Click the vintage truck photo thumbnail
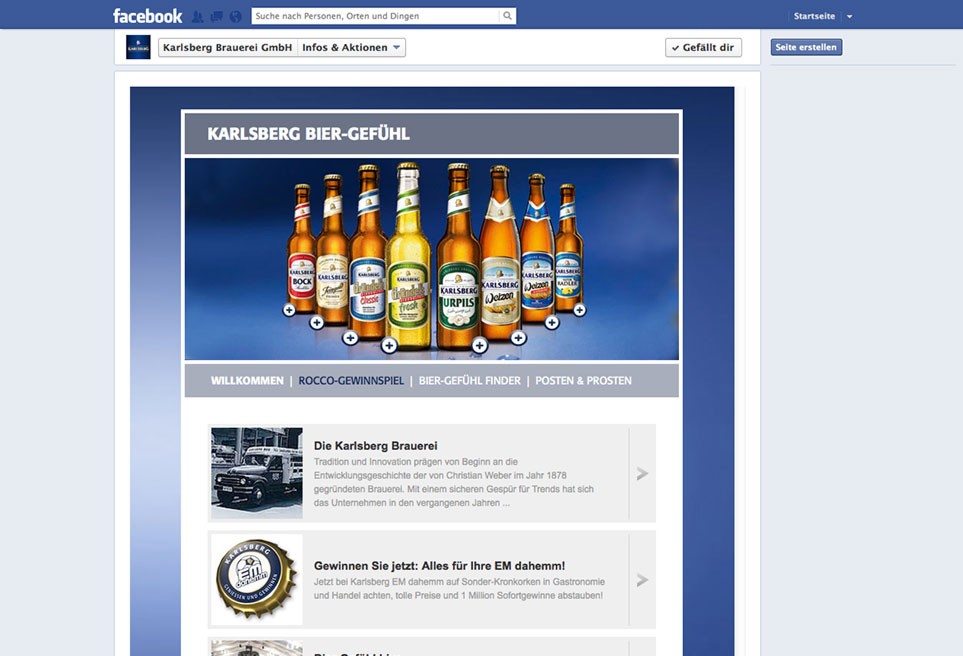963x656 pixels. pos(257,474)
